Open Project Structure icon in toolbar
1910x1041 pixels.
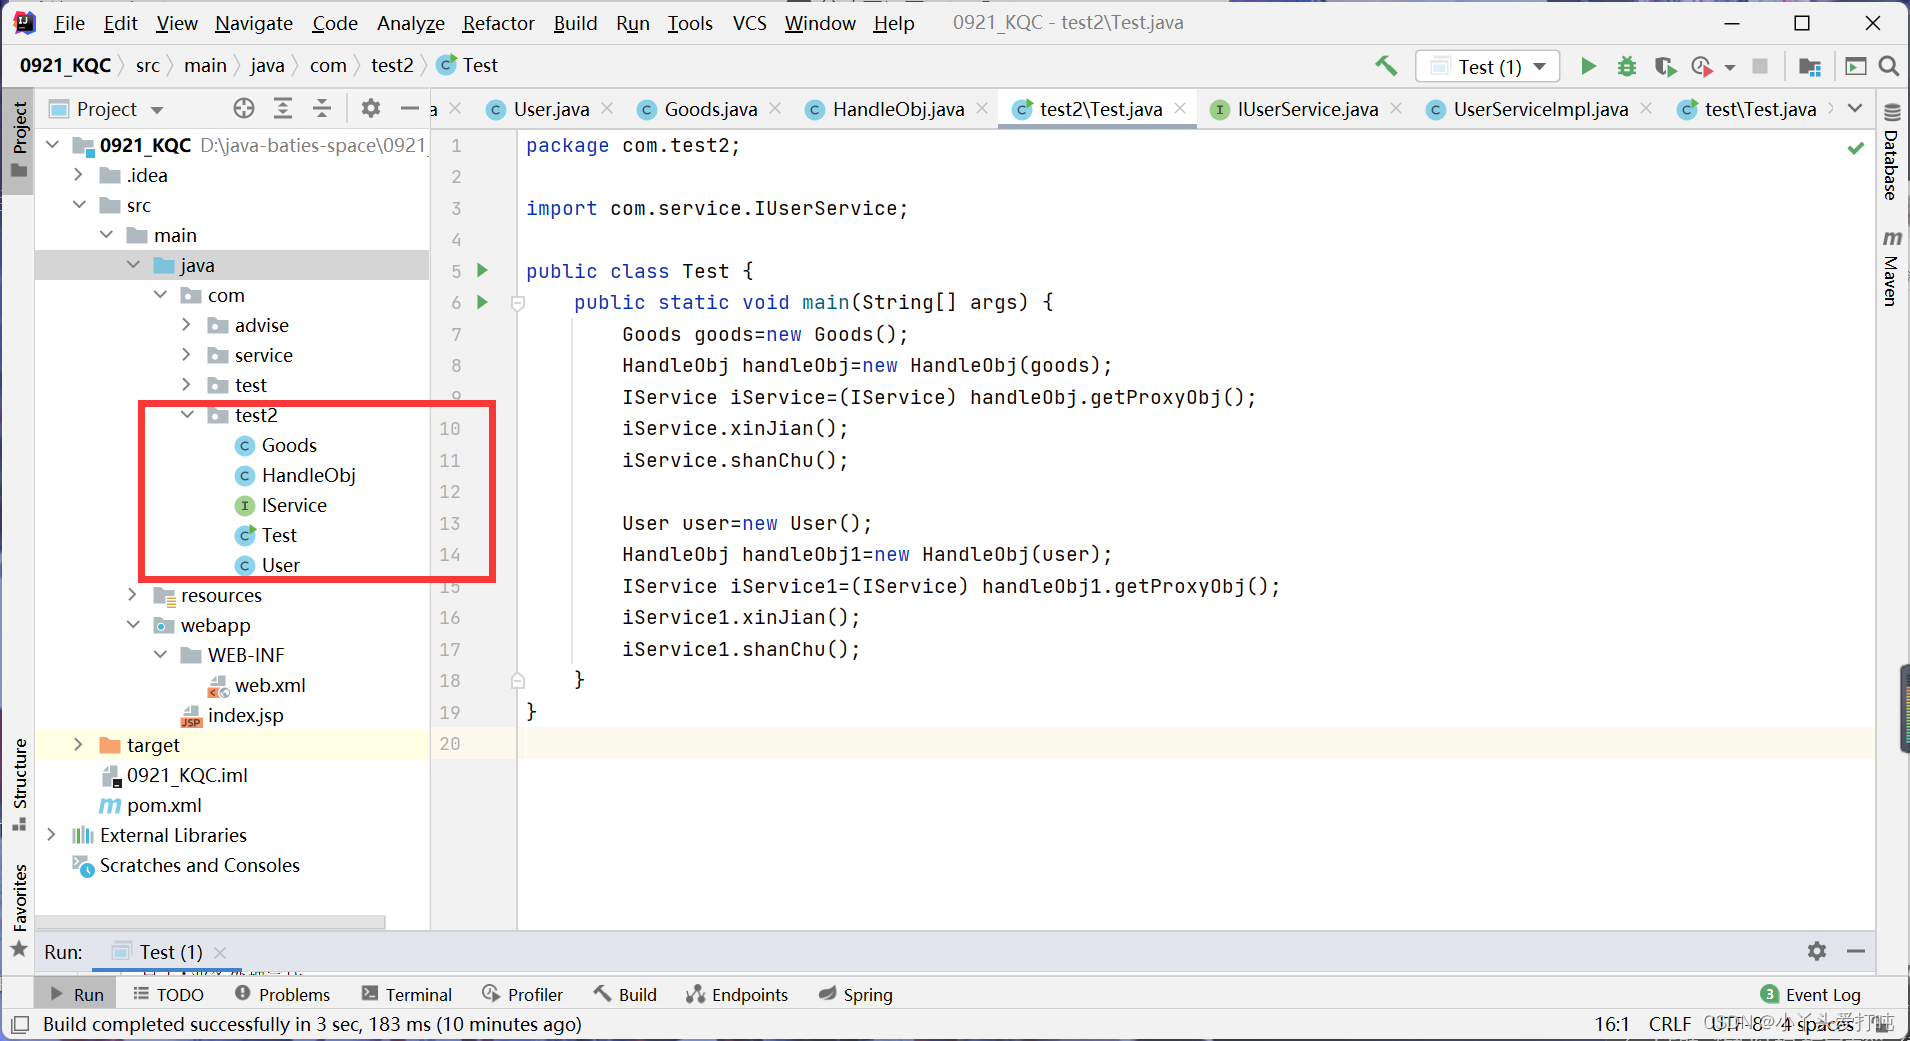1809,66
